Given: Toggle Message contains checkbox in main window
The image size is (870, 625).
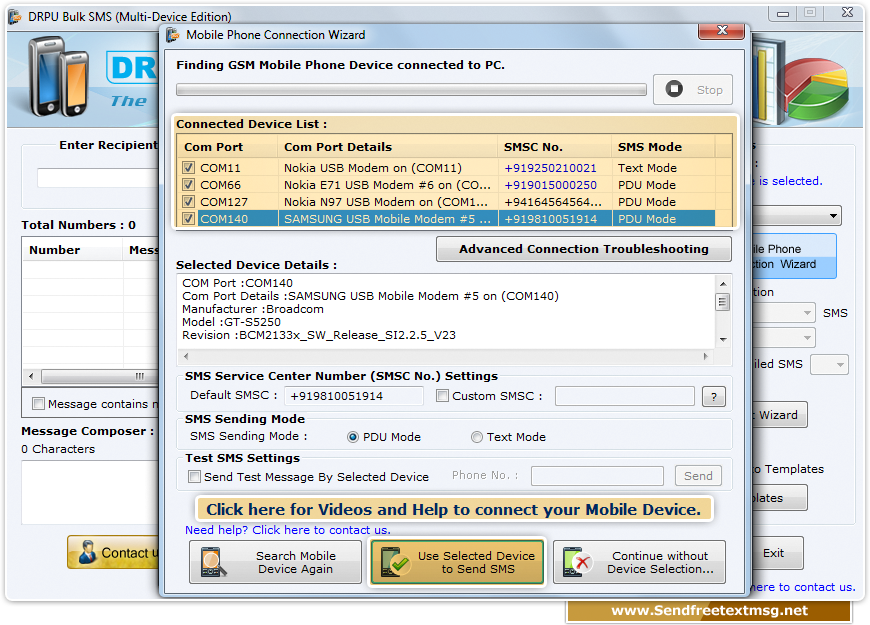Looking at the screenshot, I should [x=38, y=404].
